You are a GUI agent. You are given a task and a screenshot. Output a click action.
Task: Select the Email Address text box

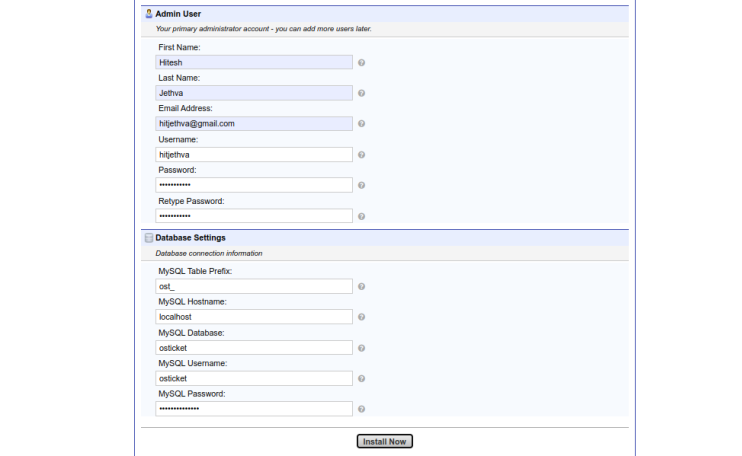tap(254, 124)
